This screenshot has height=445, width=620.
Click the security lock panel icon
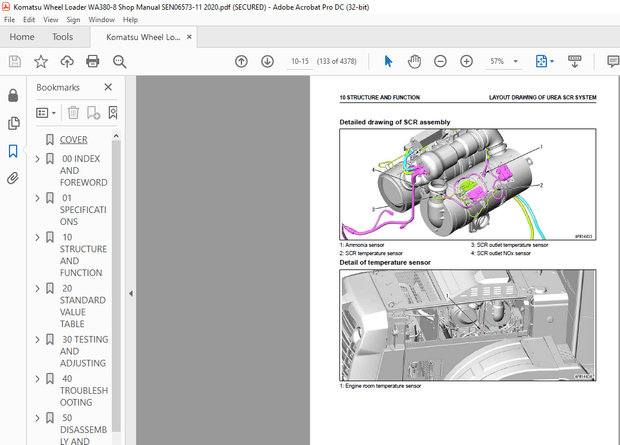[x=13, y=95]
